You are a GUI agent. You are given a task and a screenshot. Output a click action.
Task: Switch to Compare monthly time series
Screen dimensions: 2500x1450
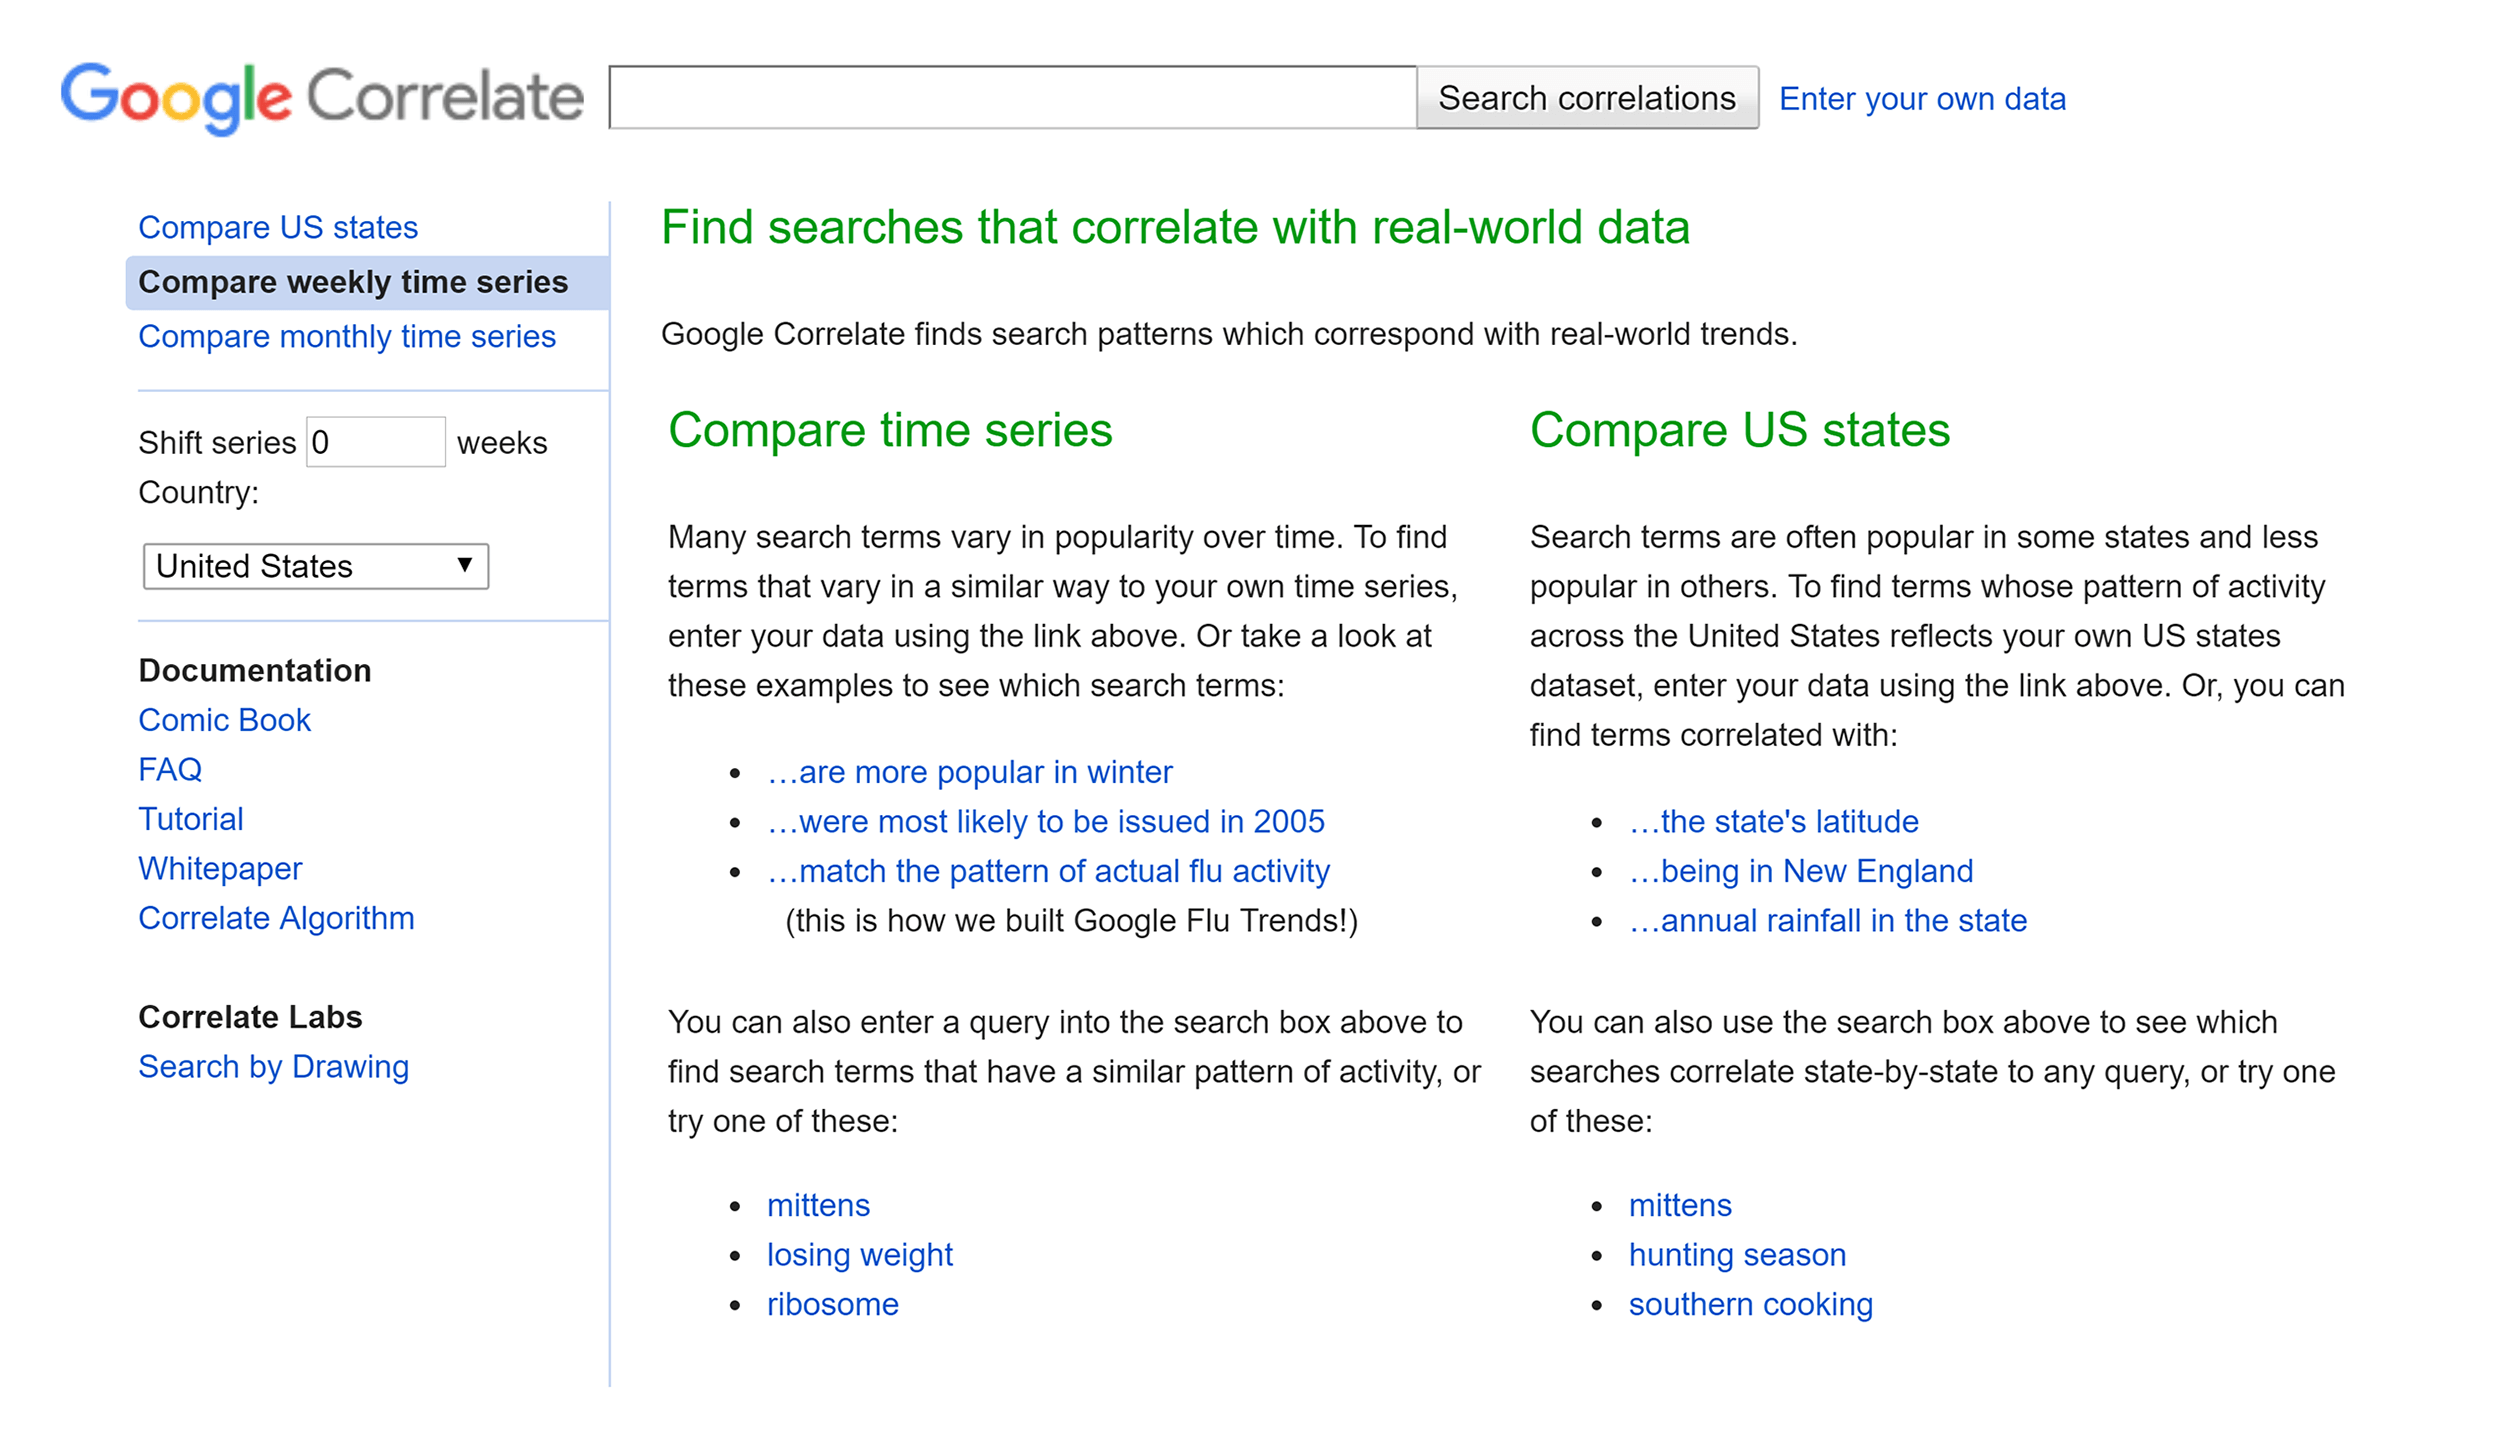click(x=347, y=336)
